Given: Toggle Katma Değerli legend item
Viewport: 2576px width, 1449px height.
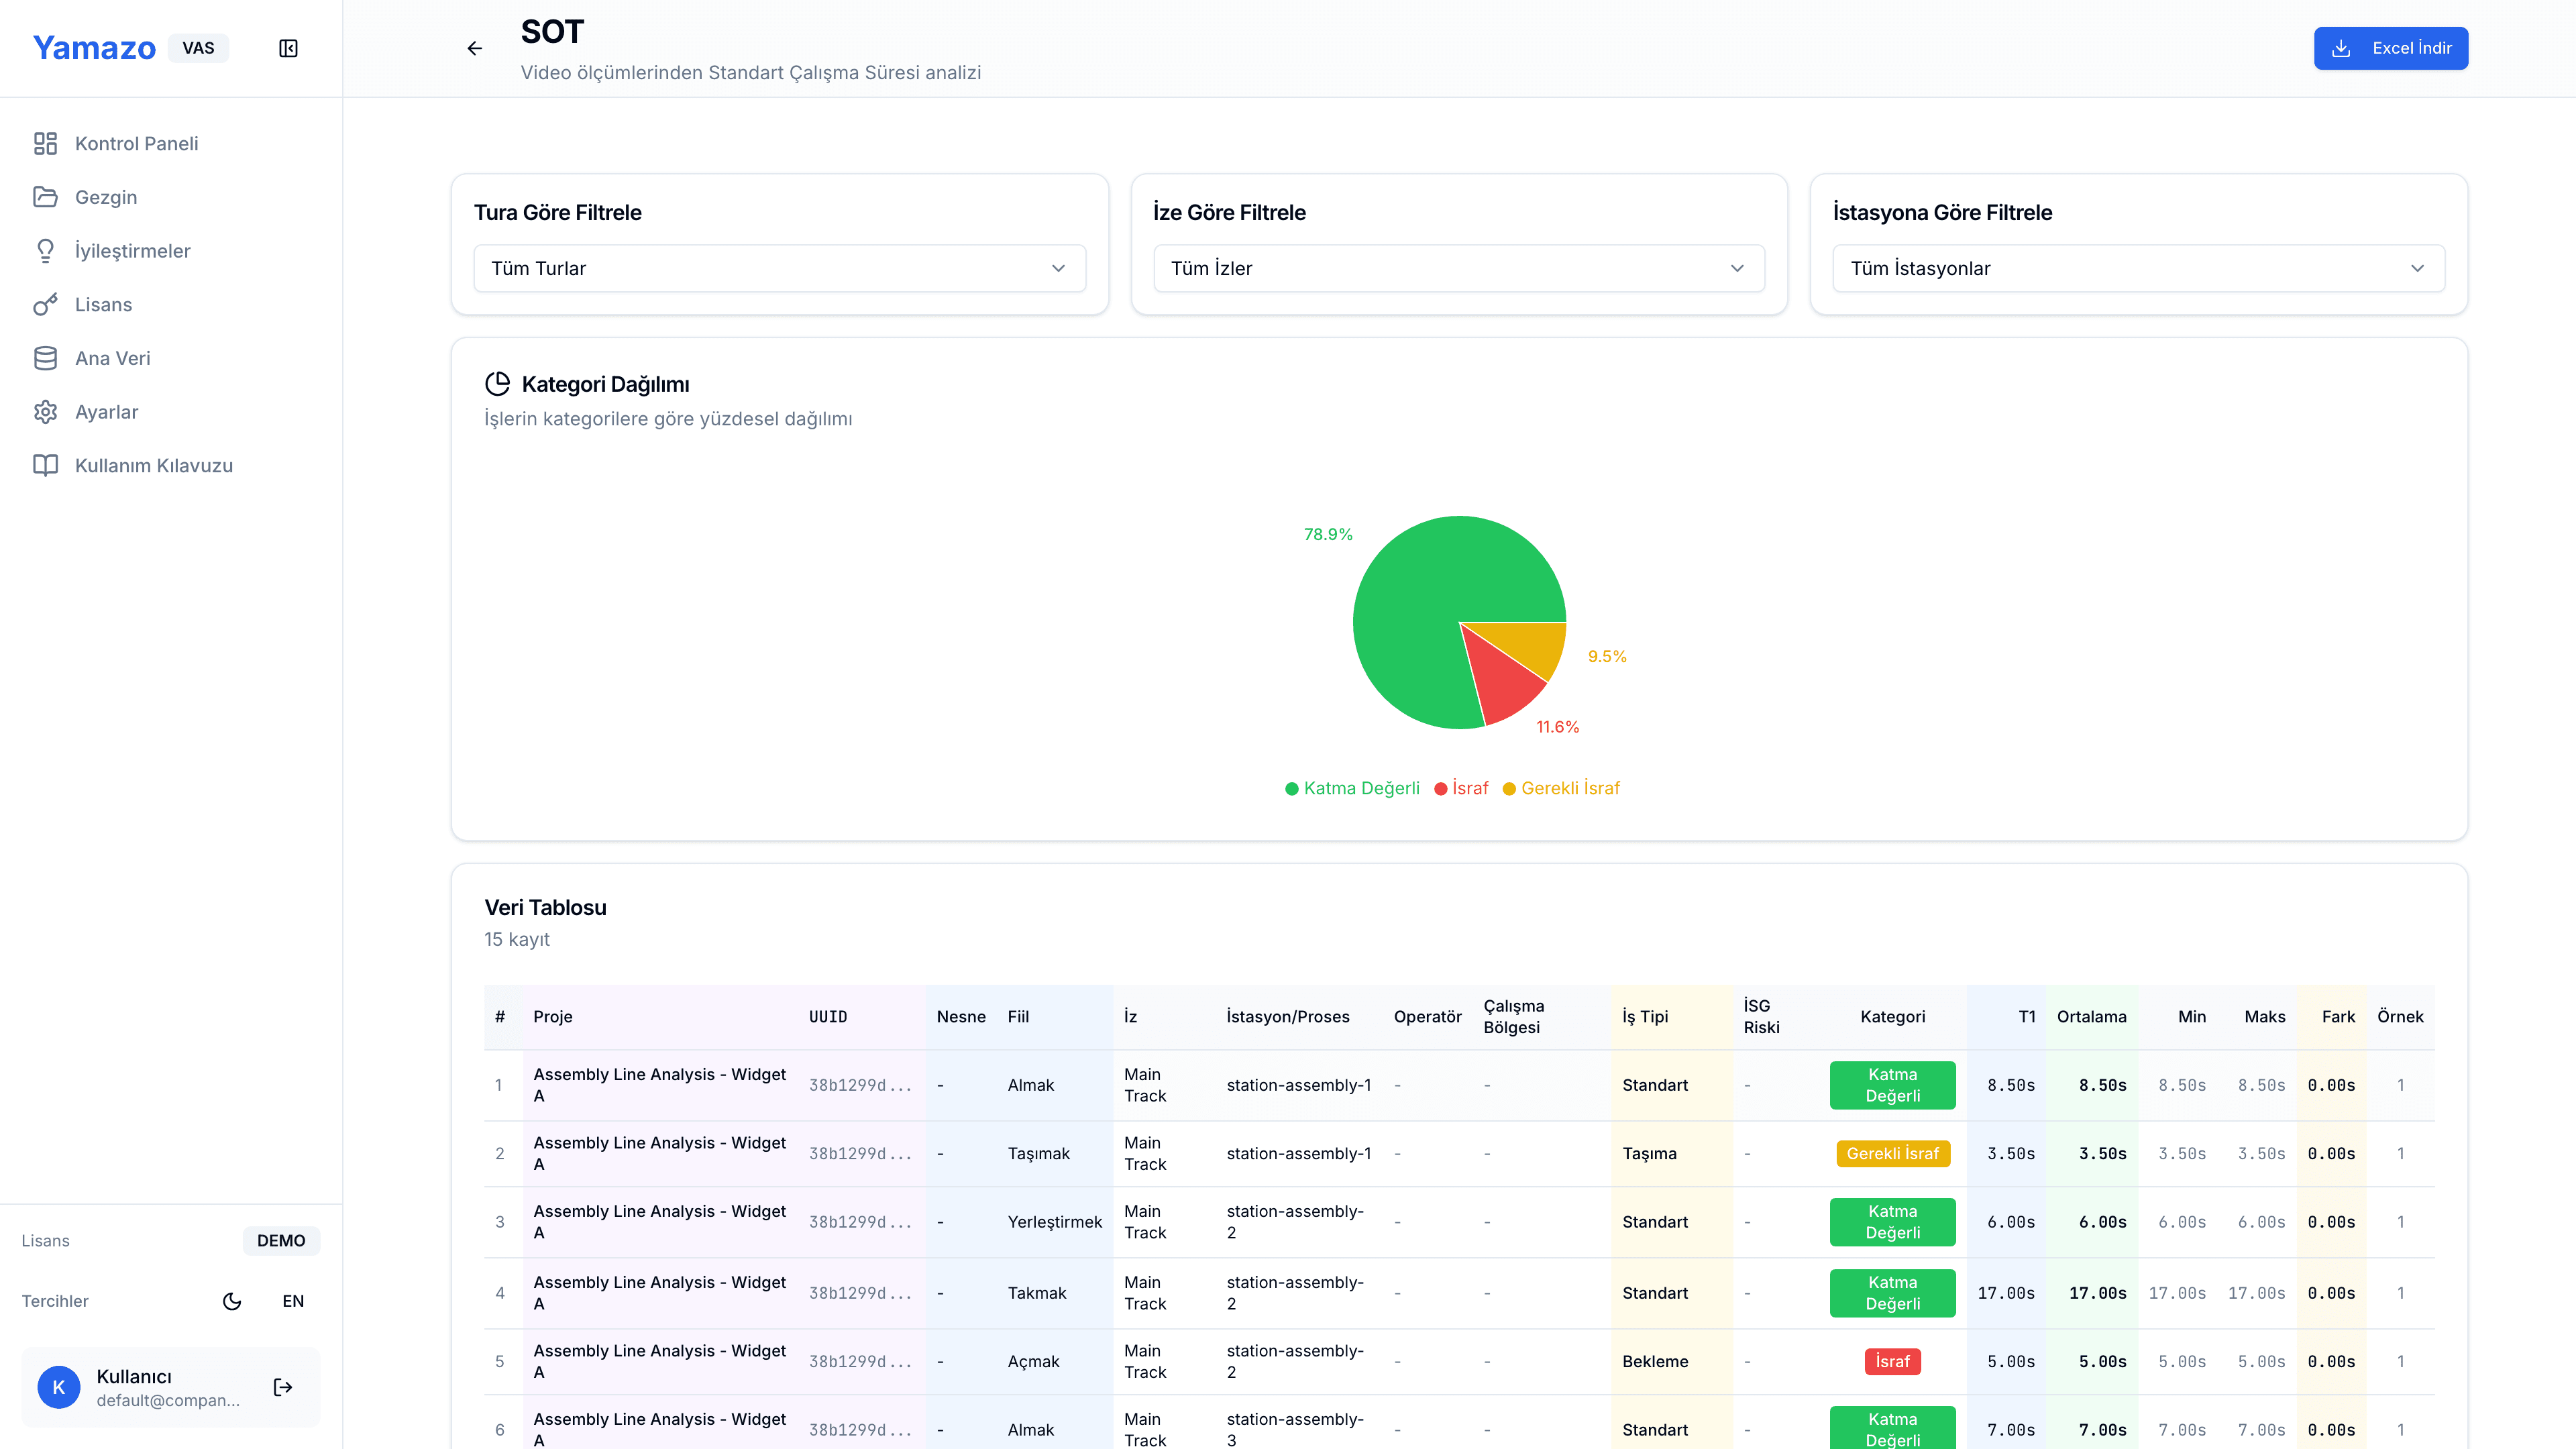Looking at the screenshot, I should pyautogui.click(x=1352, y=788).
